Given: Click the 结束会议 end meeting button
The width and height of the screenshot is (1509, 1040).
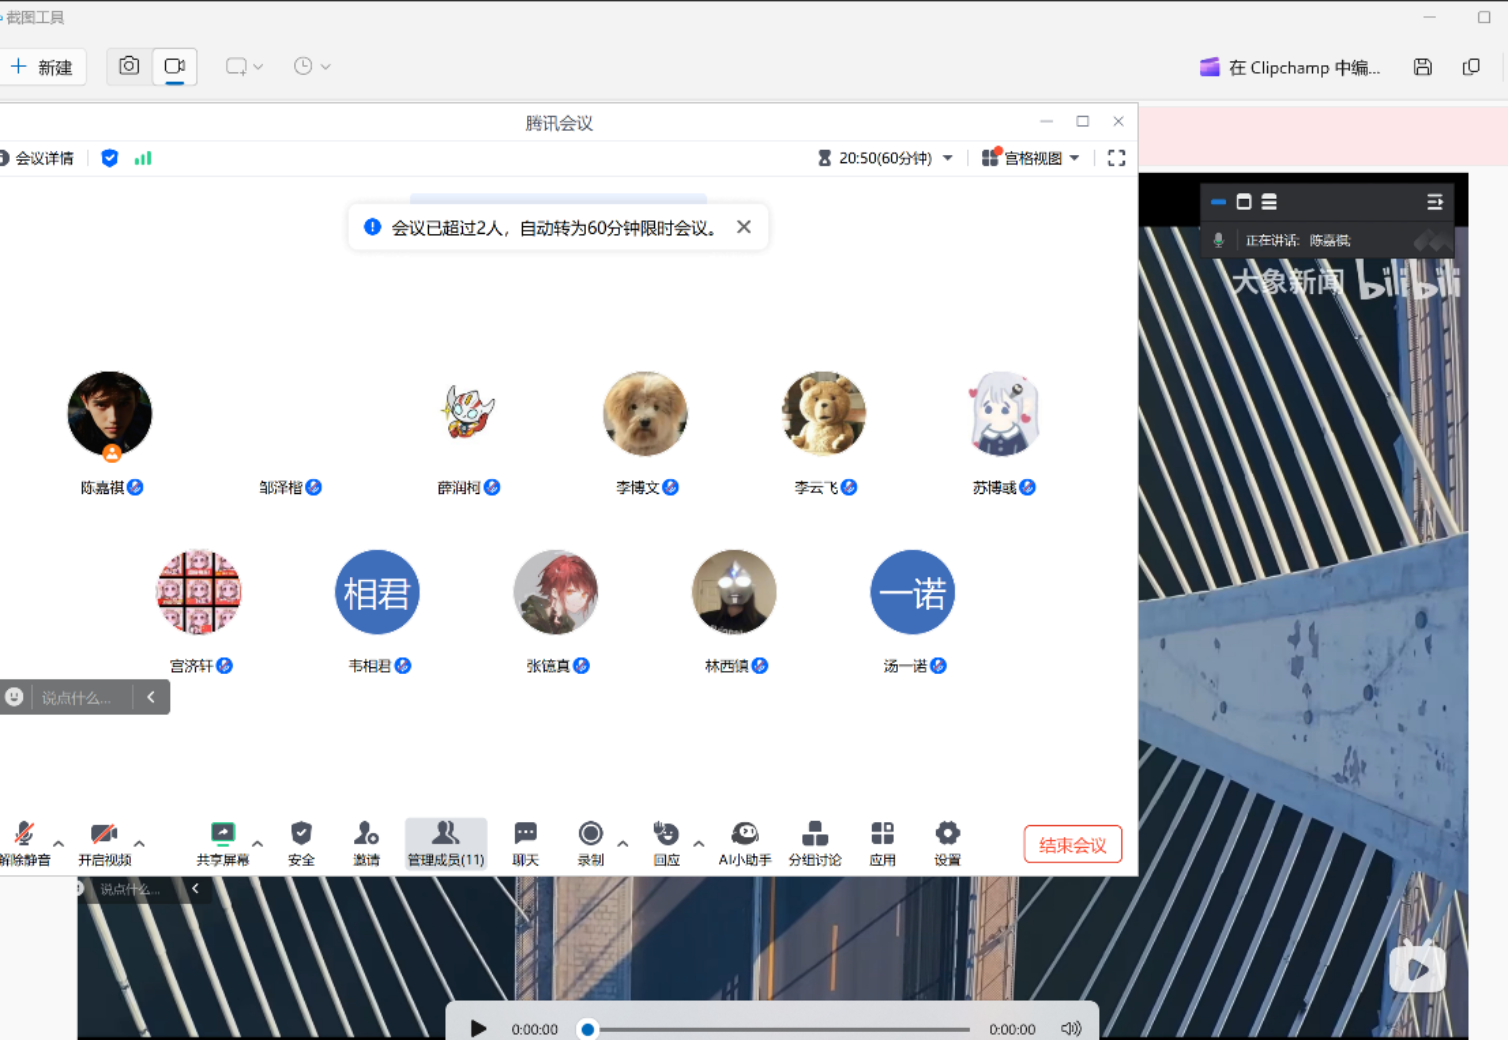Looking at the screenshot, I should (1071, 844).
